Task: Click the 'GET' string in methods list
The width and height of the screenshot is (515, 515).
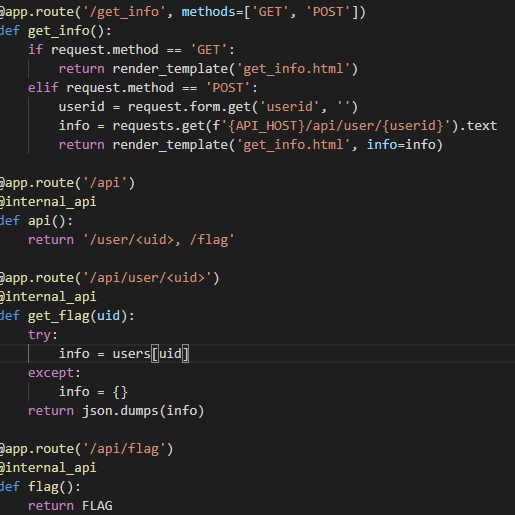Action: click(270, 12)
